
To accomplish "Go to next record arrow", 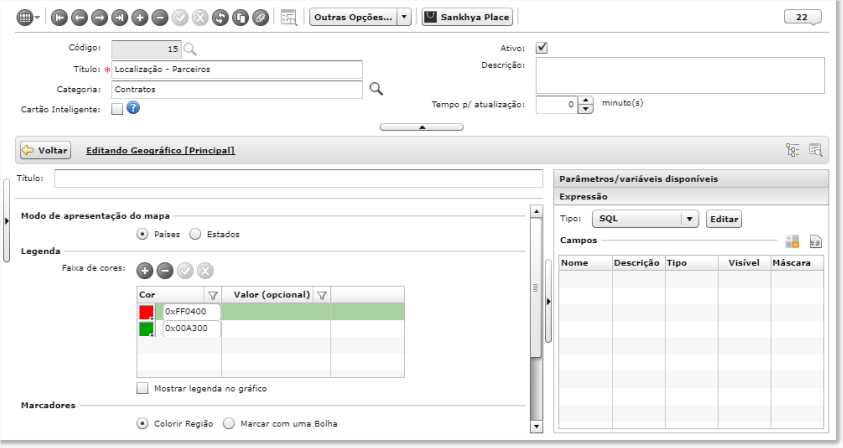I will (99, 18).
